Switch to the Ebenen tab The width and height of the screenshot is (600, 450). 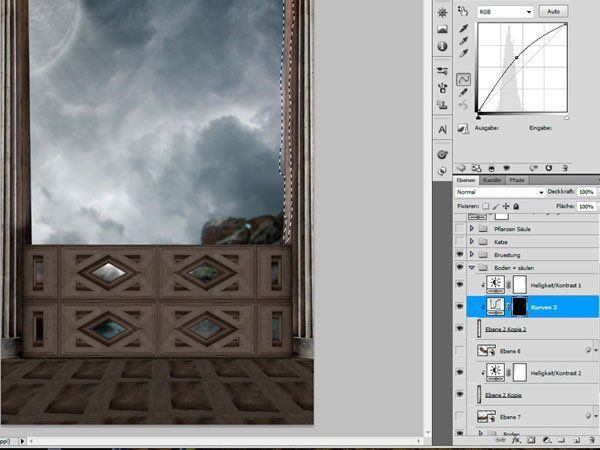[466, 180]
